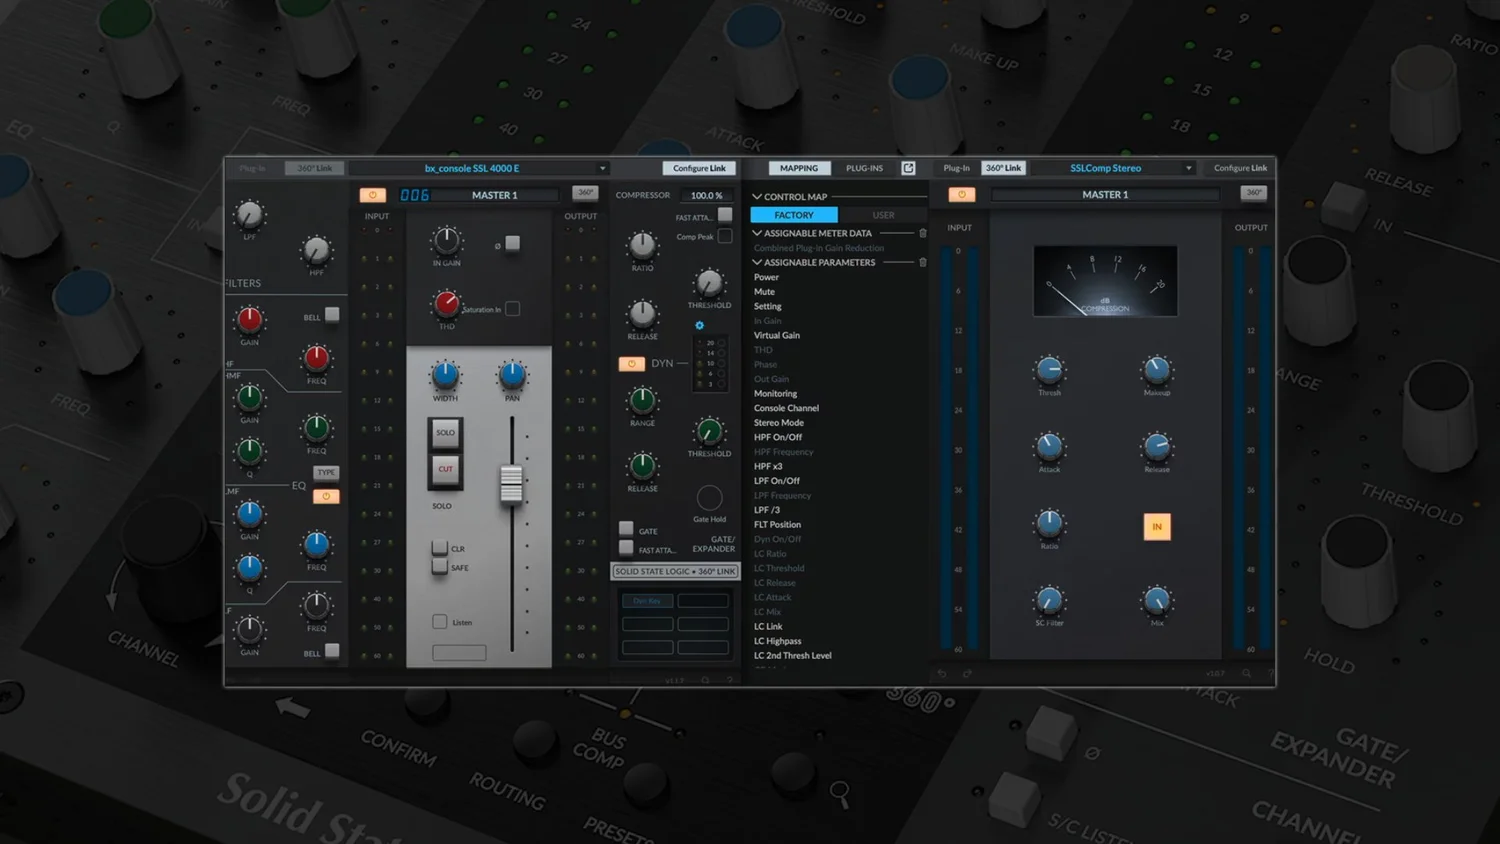Click the gear icon above the dynamics meter
Viewport: 1500px width, 844px height.
pos(699,325)
